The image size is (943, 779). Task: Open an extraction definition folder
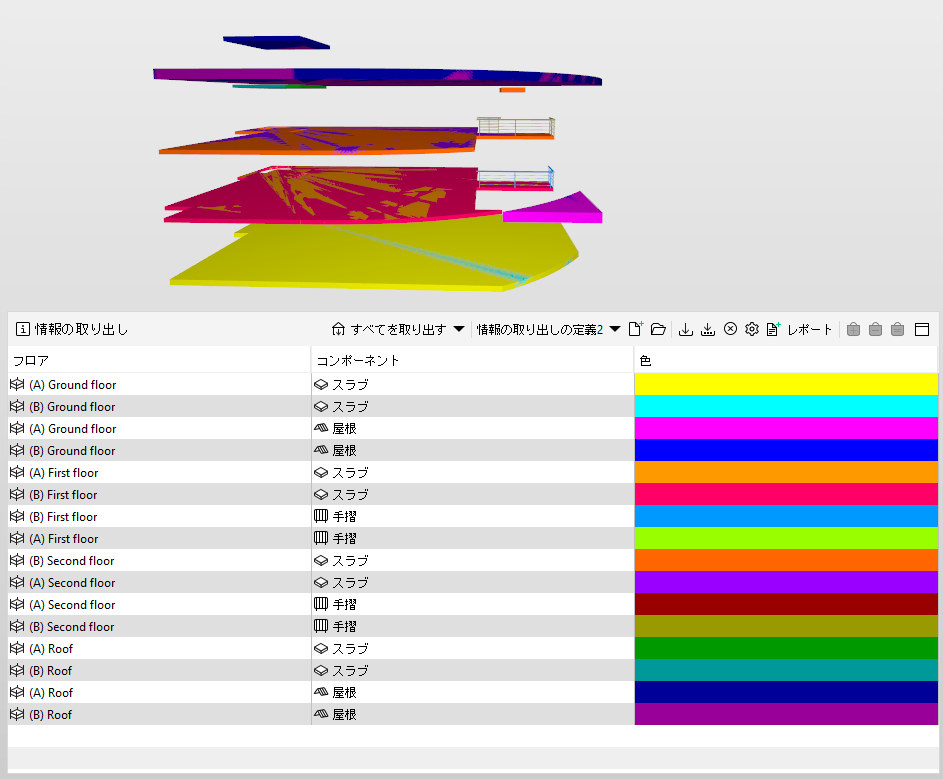(x=659, y=329)
